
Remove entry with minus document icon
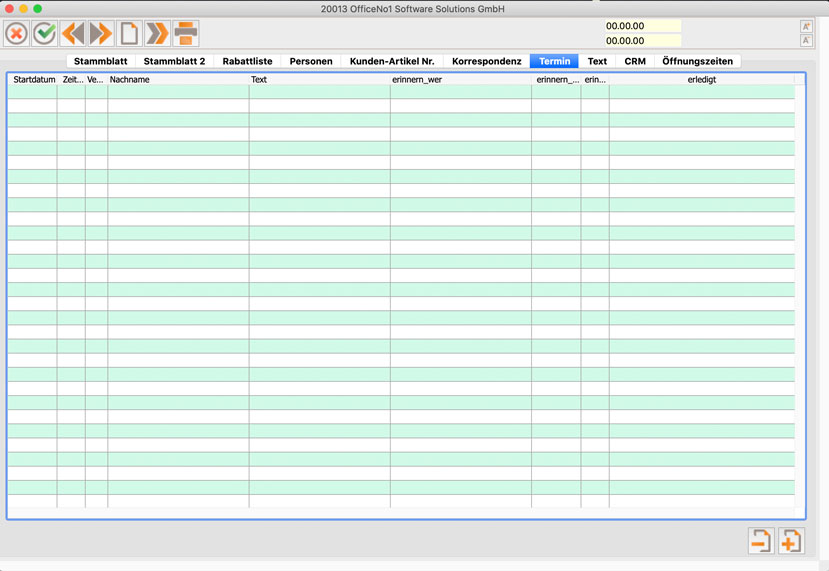pos(761,541)
